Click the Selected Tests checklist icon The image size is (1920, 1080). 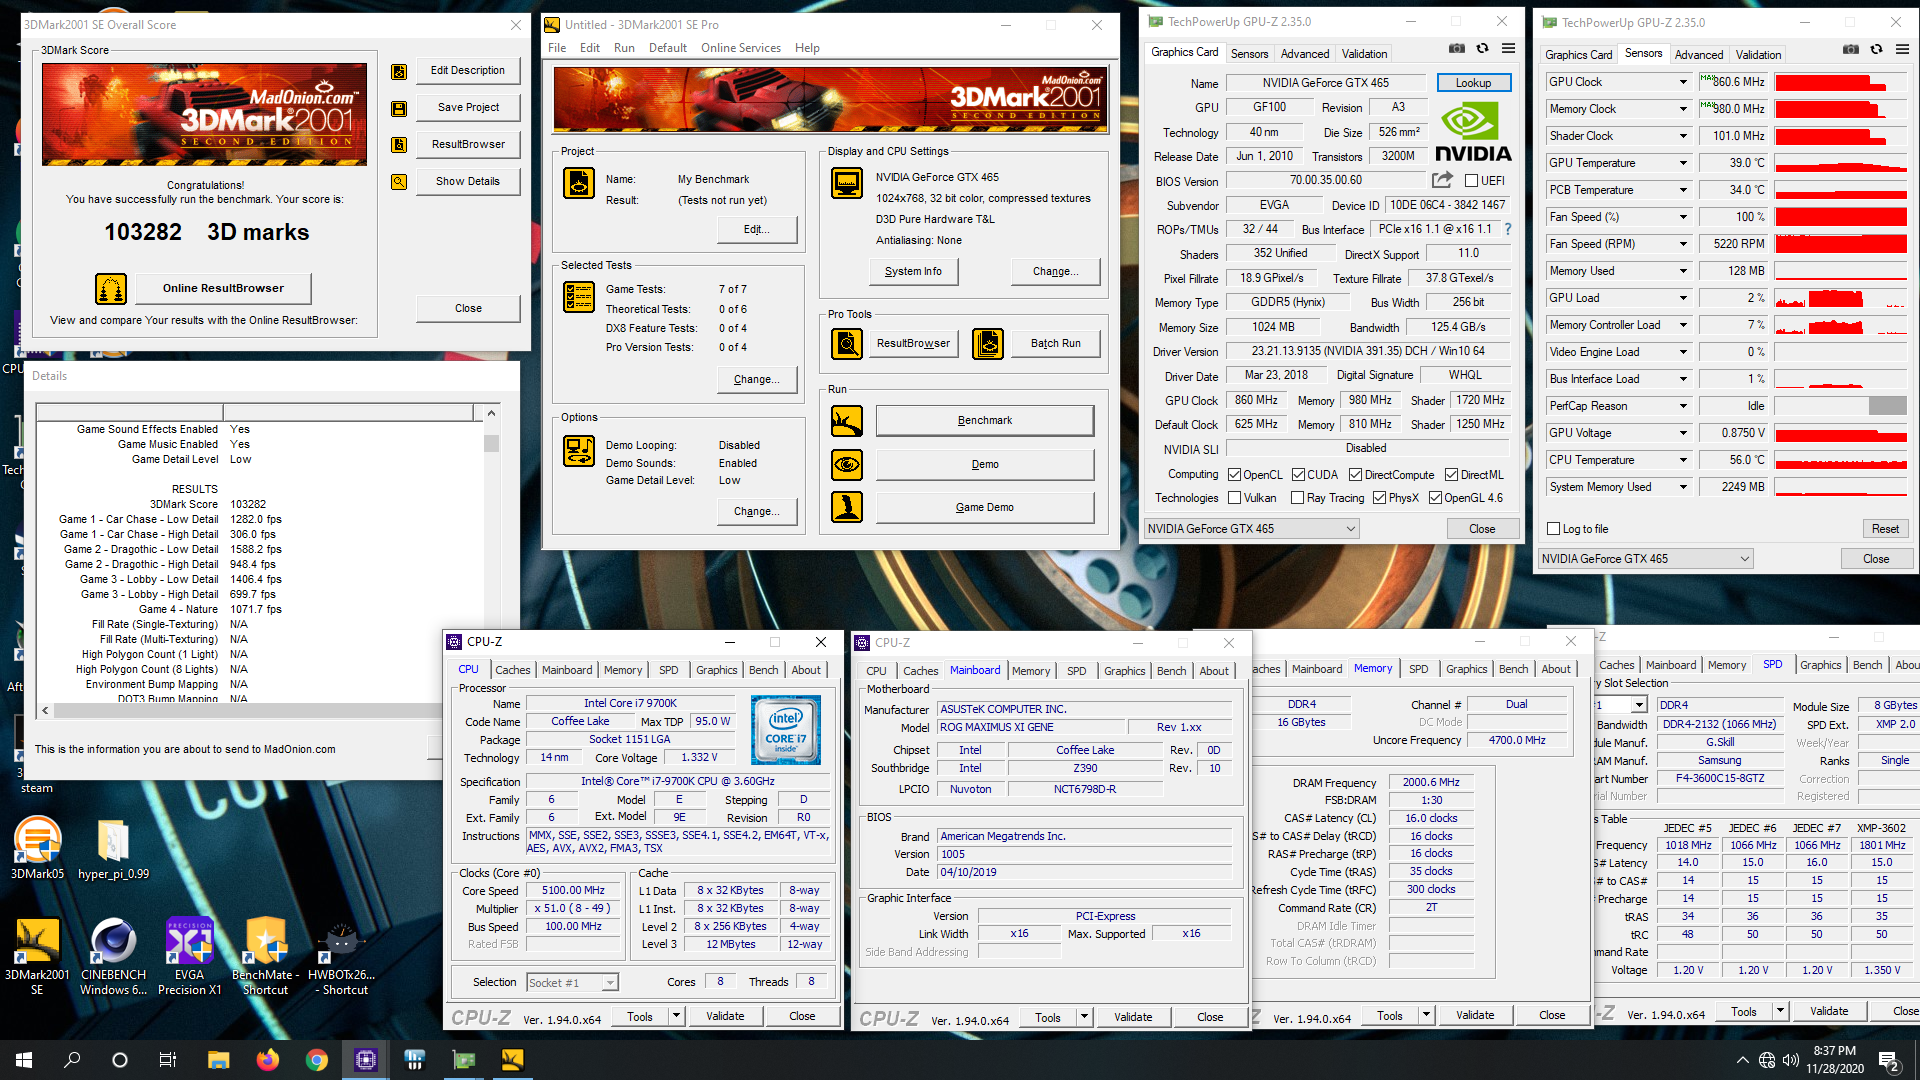pyautogui.click(x=579, y=297)
